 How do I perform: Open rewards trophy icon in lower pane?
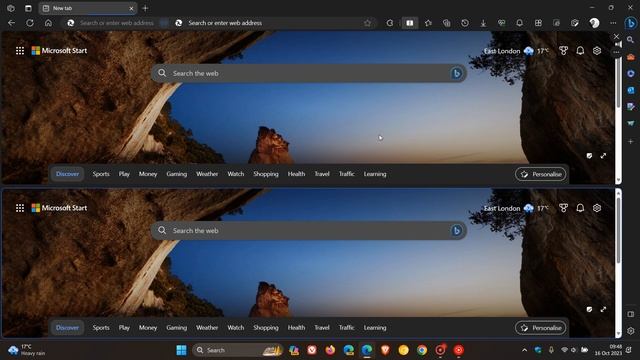(563, 208)
